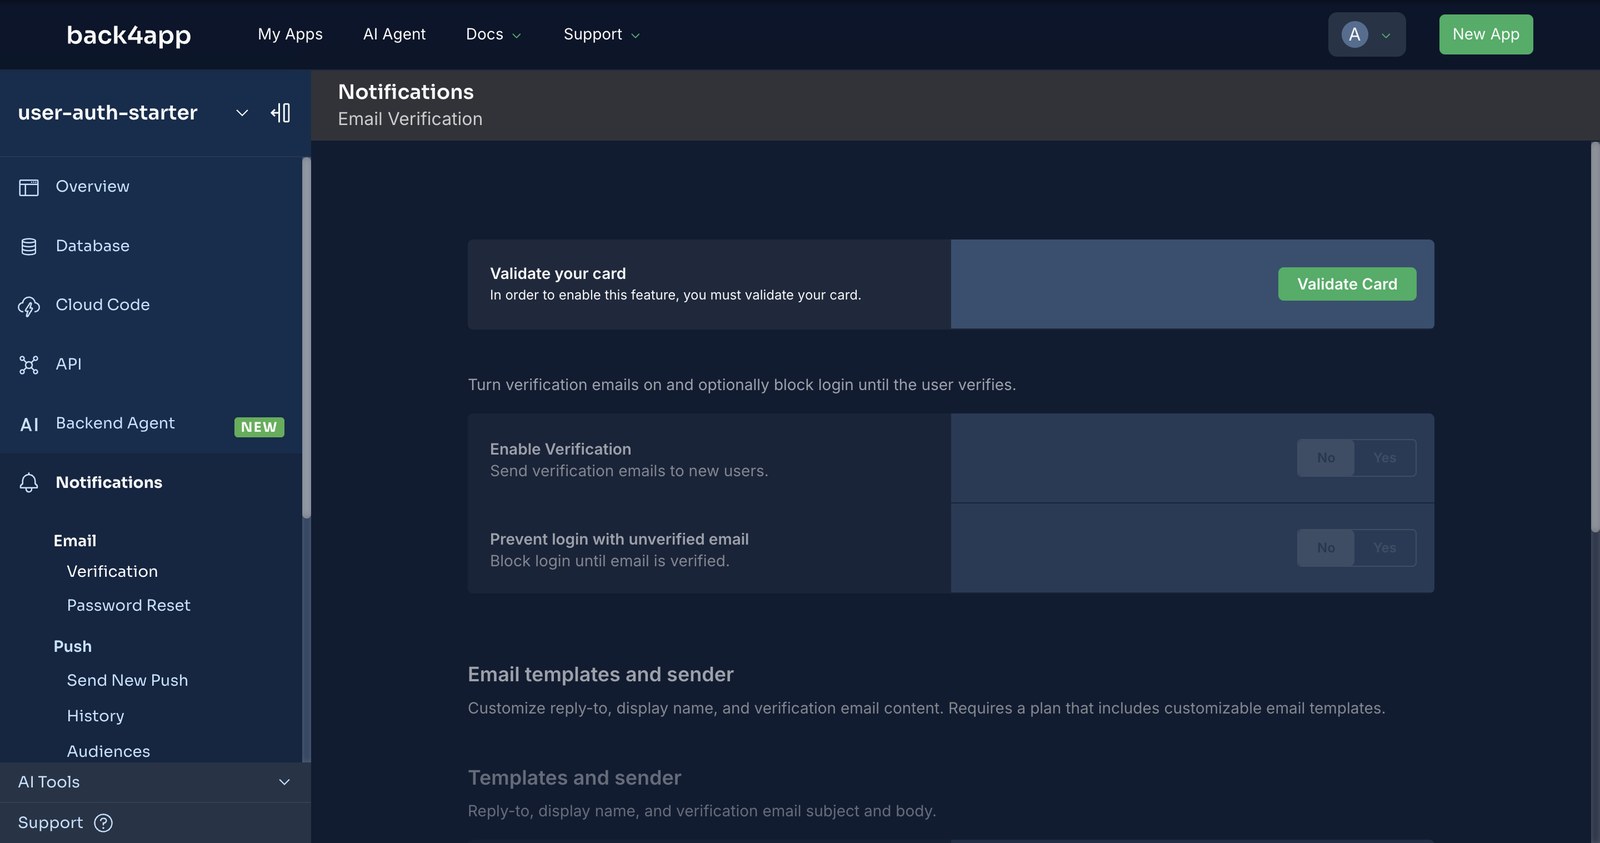The image size is (1600, 843).
Task: Set Enable Verification to Yes
Action: click(x=1385, y=458)
